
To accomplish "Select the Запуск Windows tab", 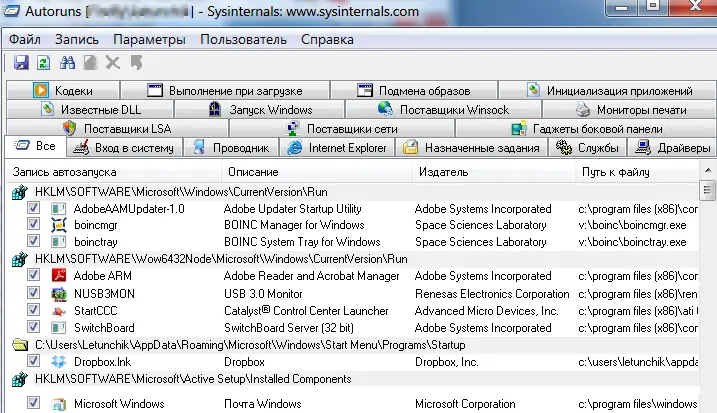I will pyautogui.click(x=260, y=110).
